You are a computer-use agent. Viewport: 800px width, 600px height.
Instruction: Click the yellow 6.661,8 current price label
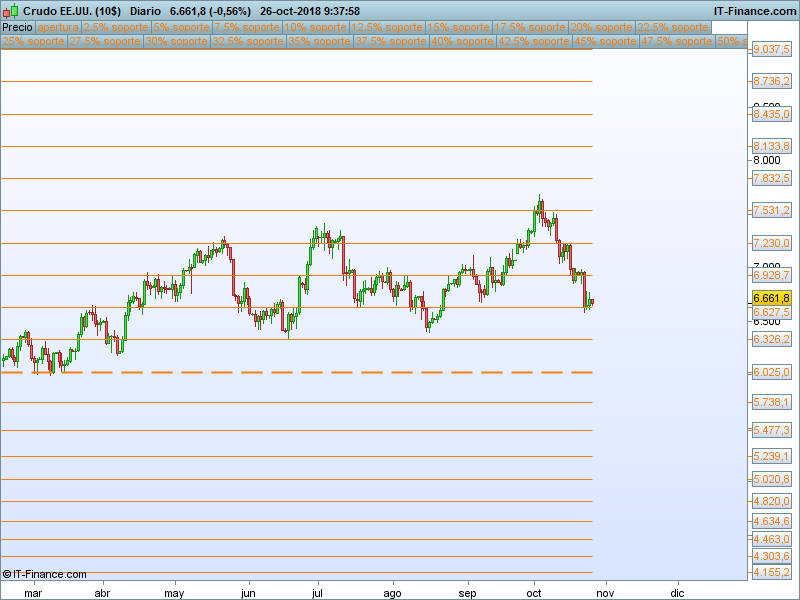tap(771, 298)
